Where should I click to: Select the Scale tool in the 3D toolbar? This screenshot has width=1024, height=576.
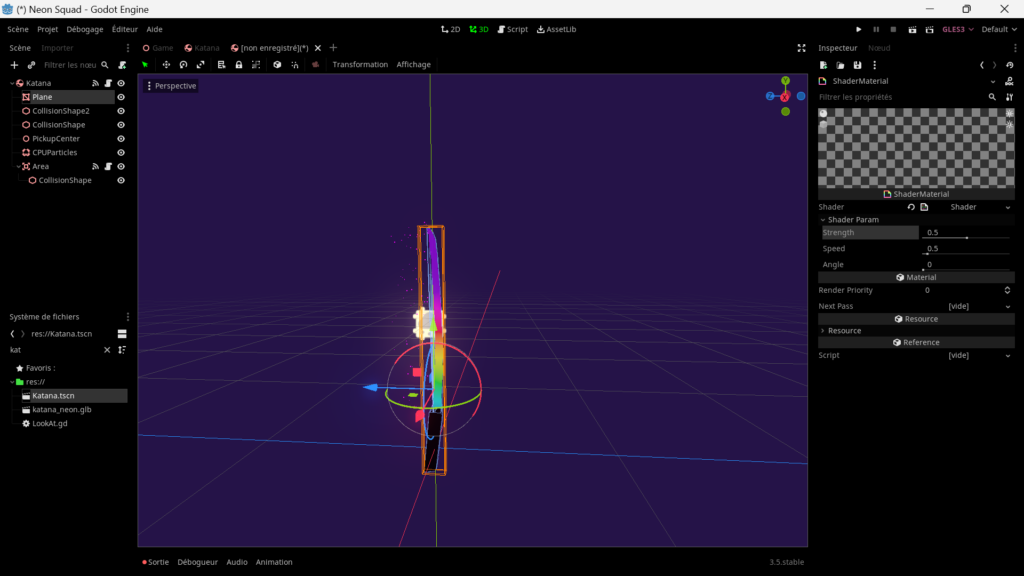tap(201, 64)
